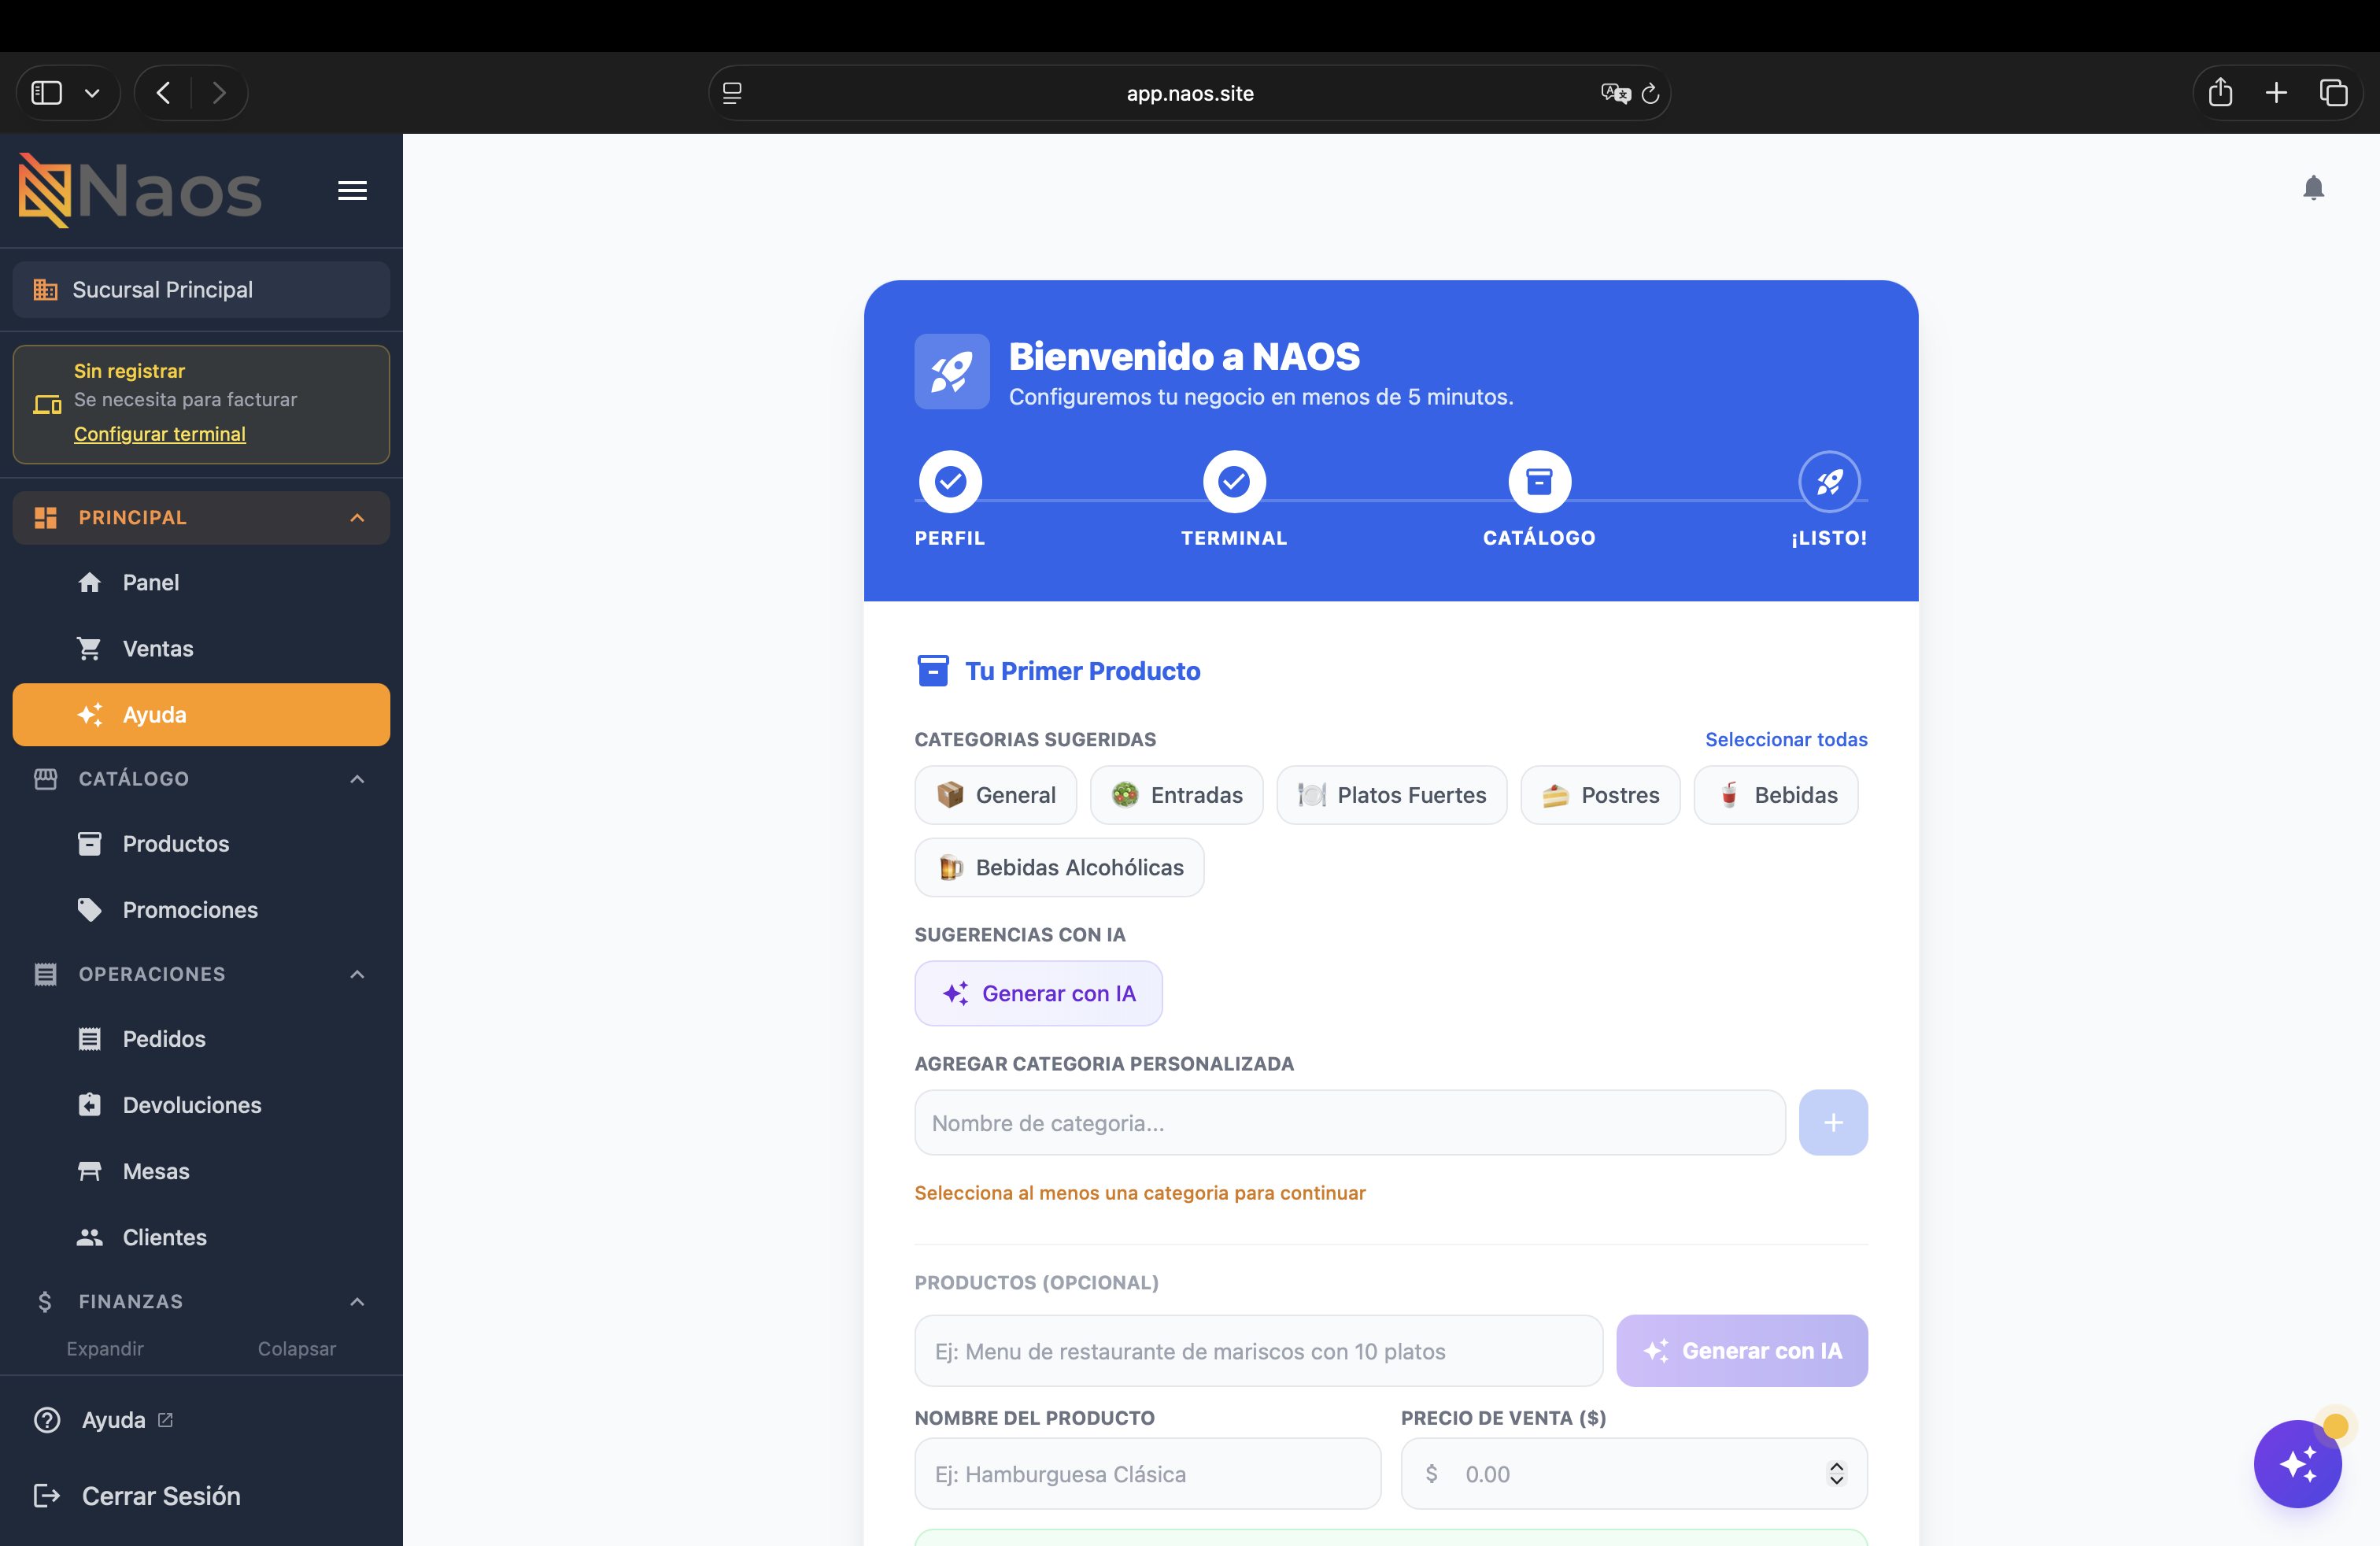Click Generar con IA for products

coord(1742,1351)
